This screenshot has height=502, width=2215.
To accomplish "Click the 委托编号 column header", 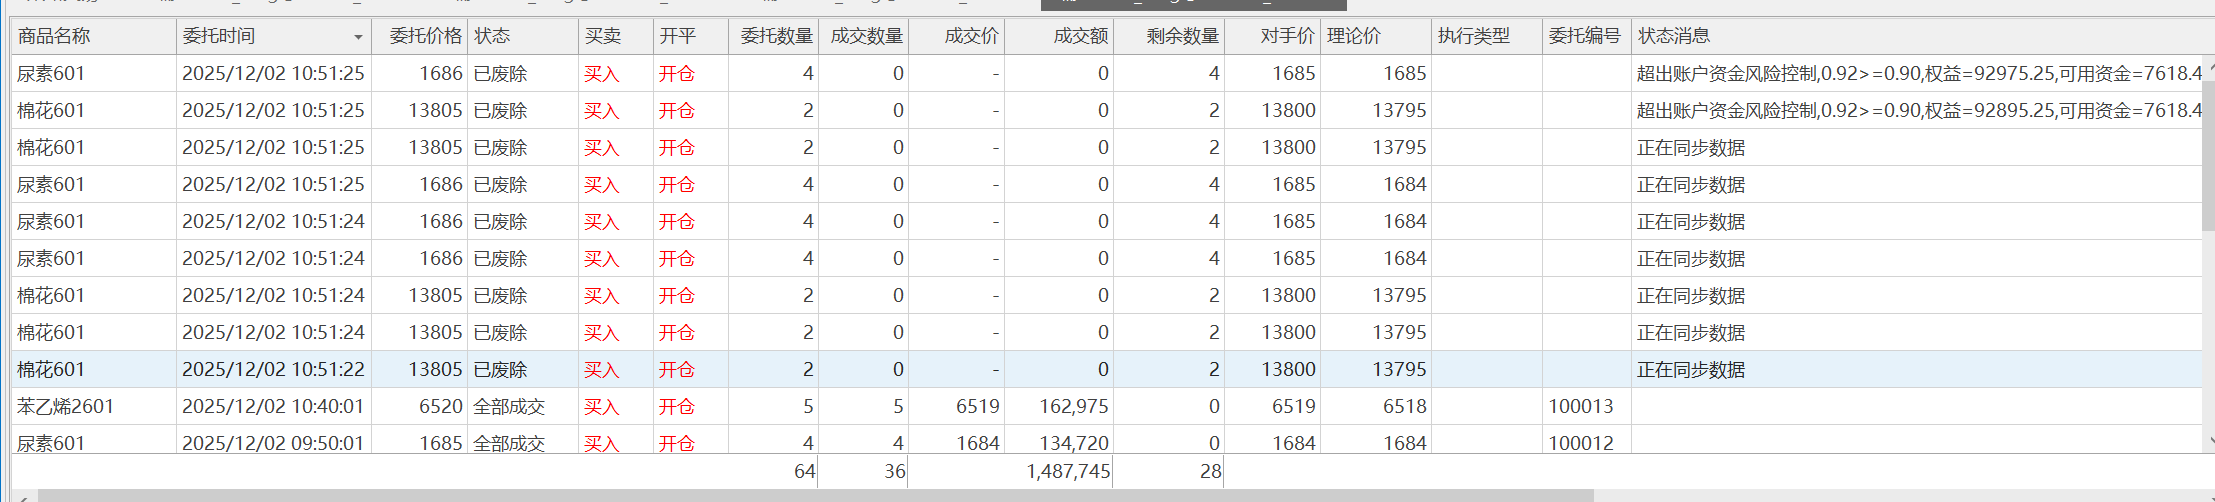I will [x=1584, y=37].
